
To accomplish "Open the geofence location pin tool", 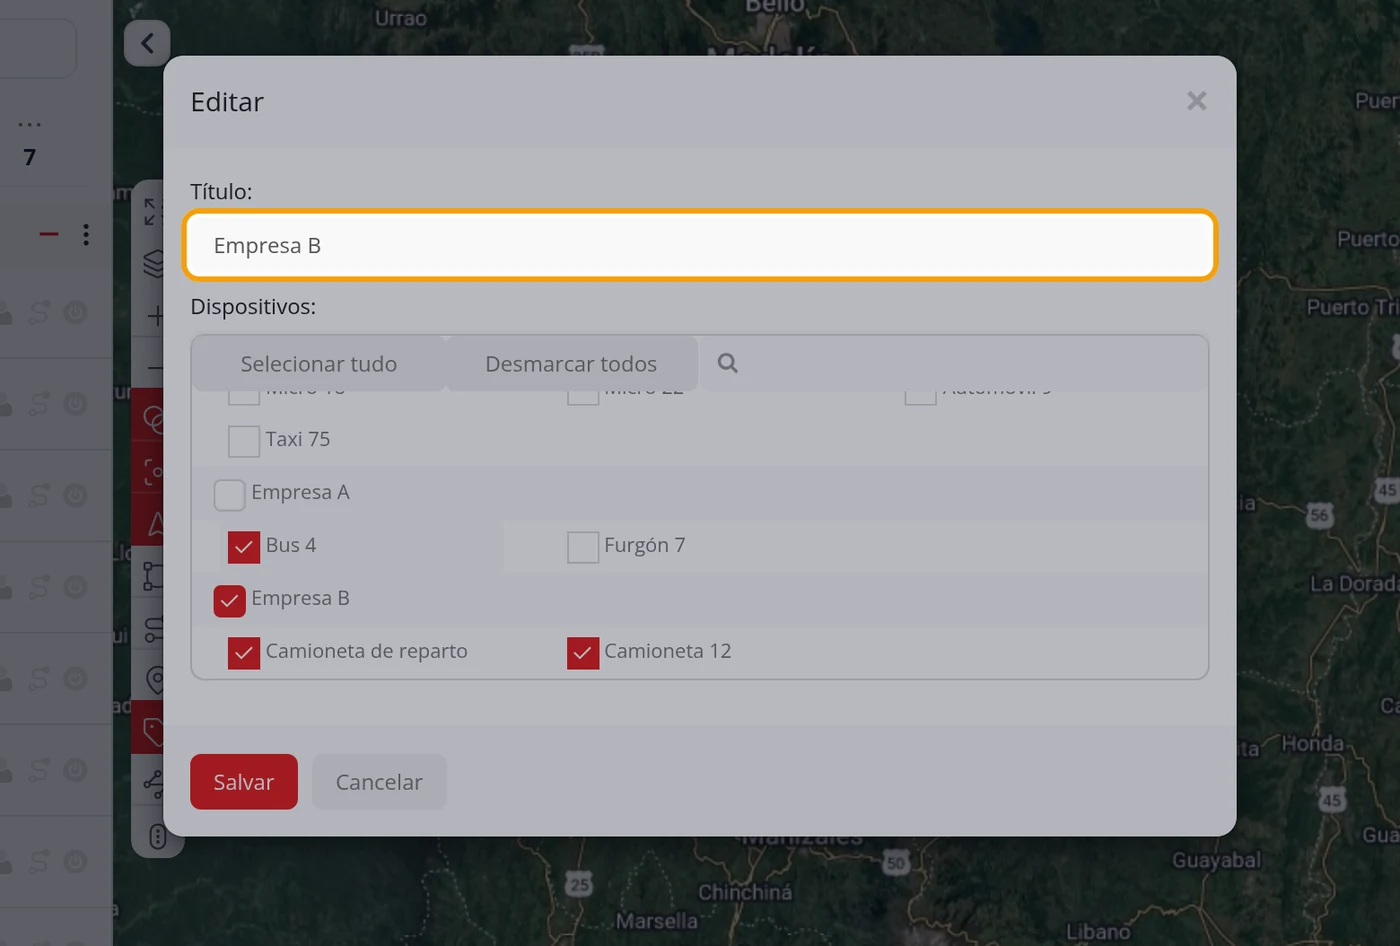I will (155, 680).
